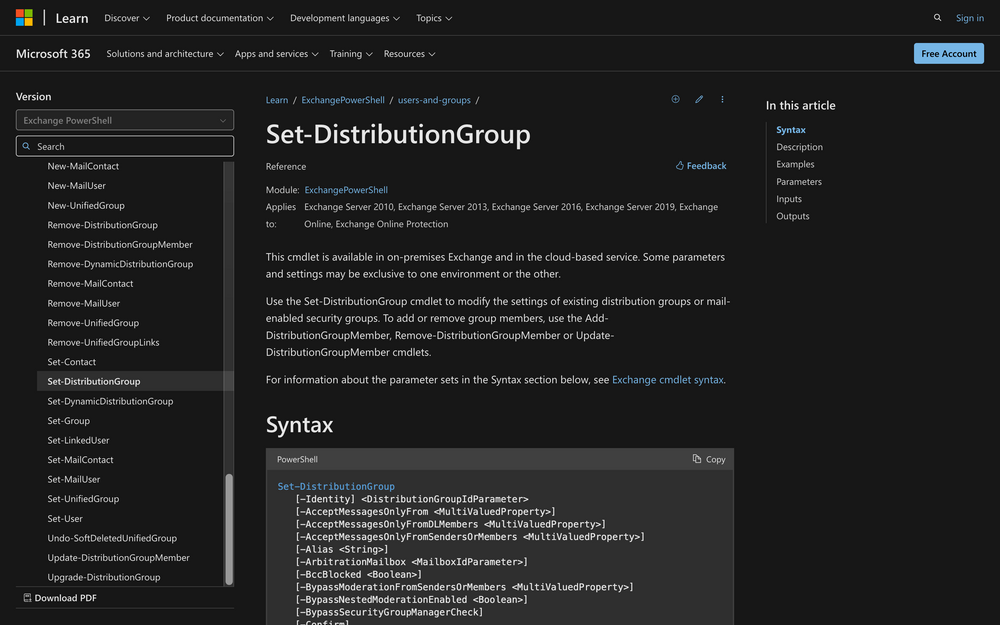The image size is (1000, 625).
Task: Select Set-DynamicDistributionGroup in sidebar
Action: click(110, 401)
